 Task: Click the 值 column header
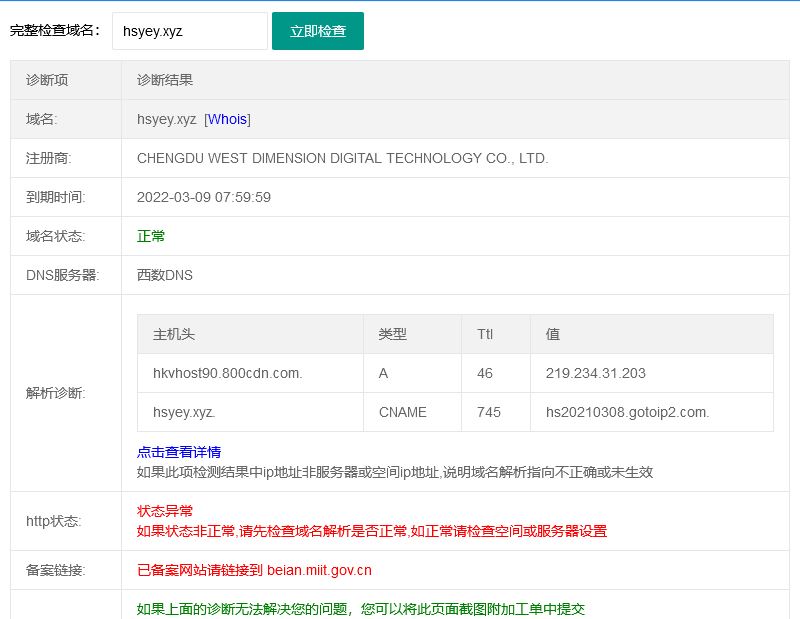pos(552,334)
